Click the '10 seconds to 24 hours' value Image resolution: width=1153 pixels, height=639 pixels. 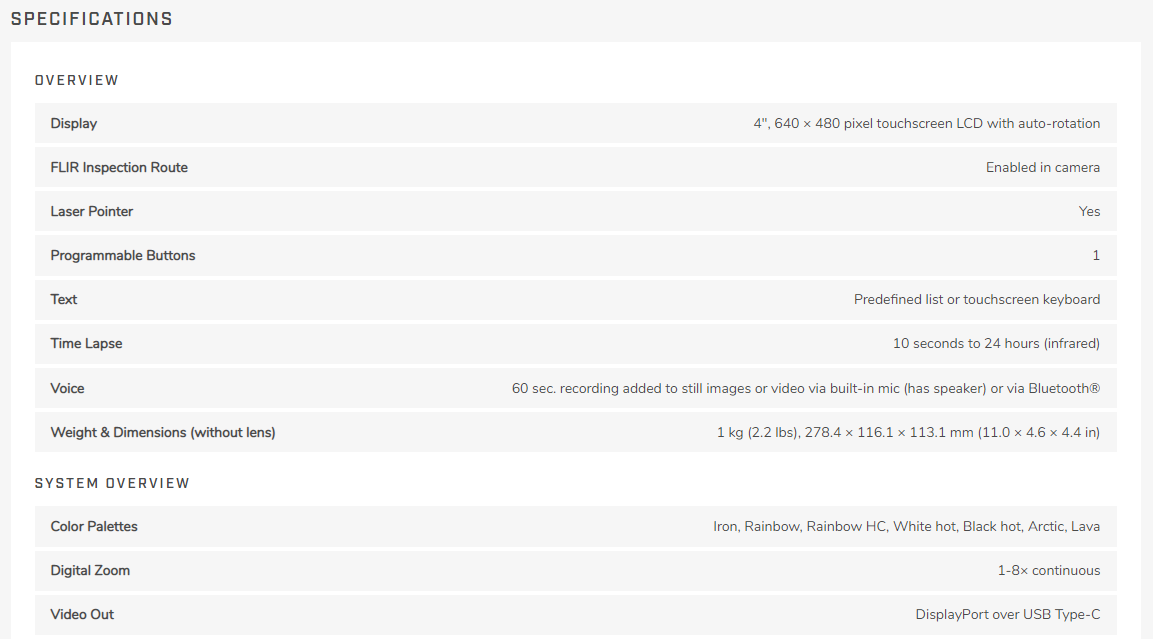click(996, 343)
